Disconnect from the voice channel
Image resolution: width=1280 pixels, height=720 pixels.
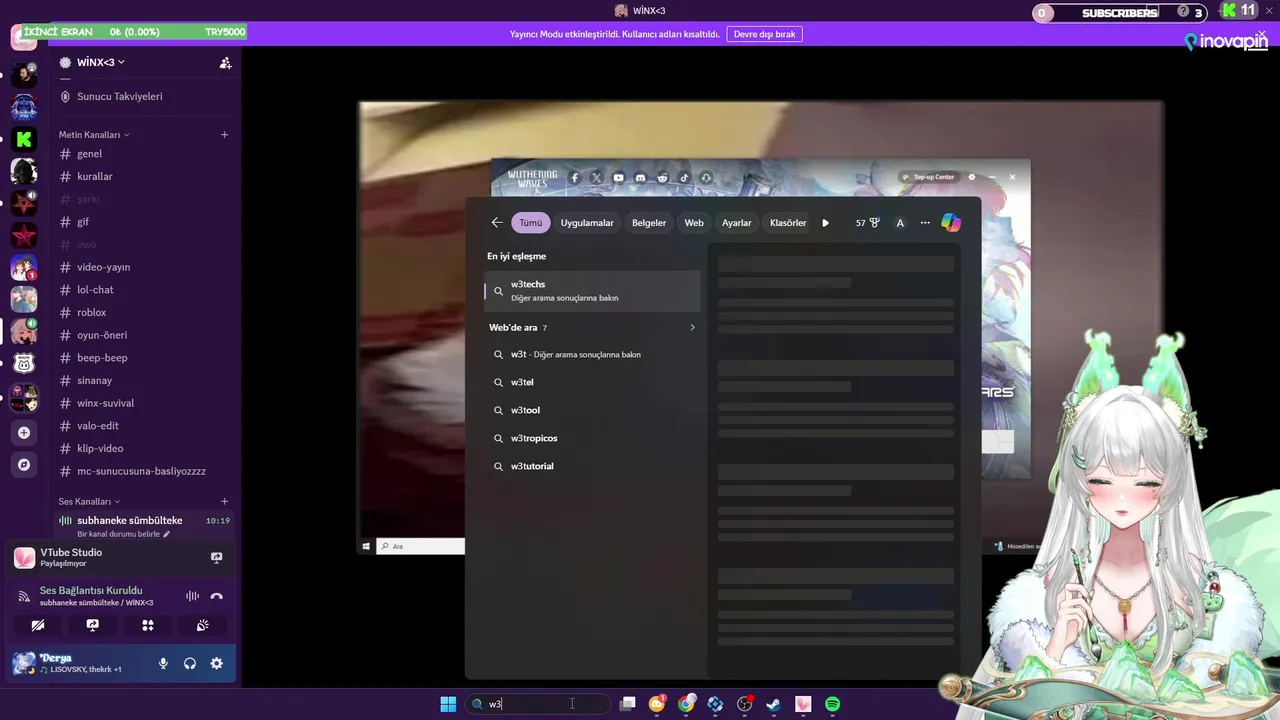click(216, 596)
